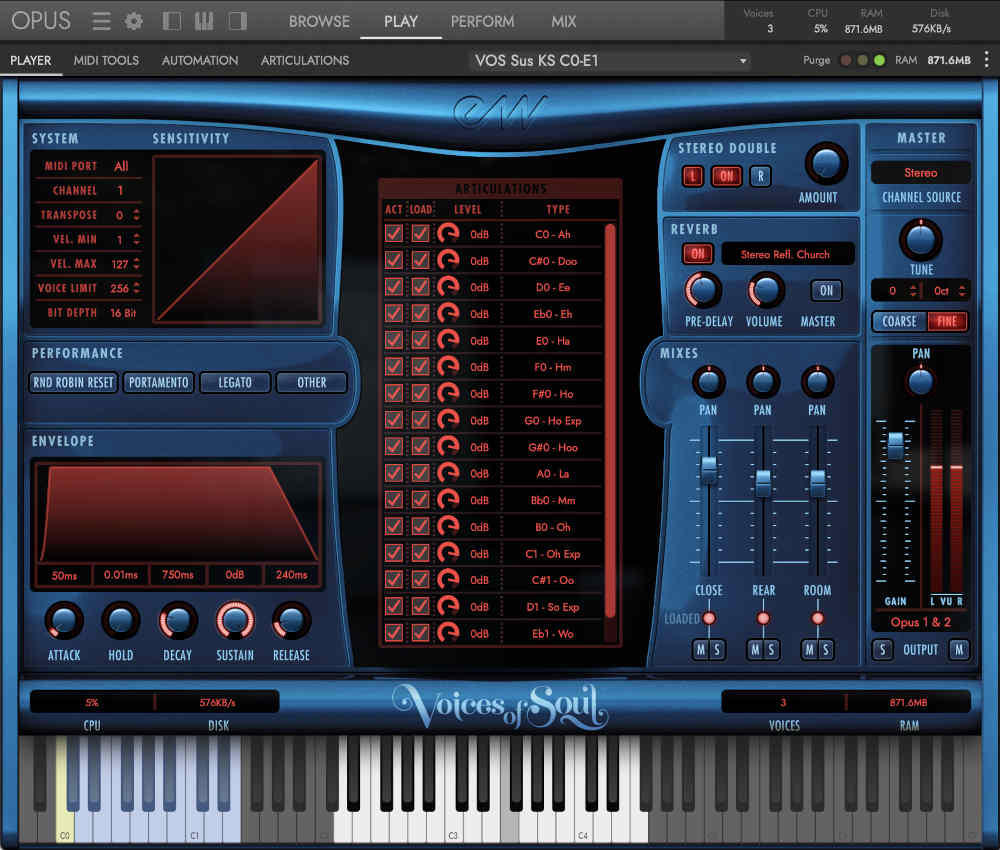
Task: Mute the Room mix channel
Action: click(808, 650)
